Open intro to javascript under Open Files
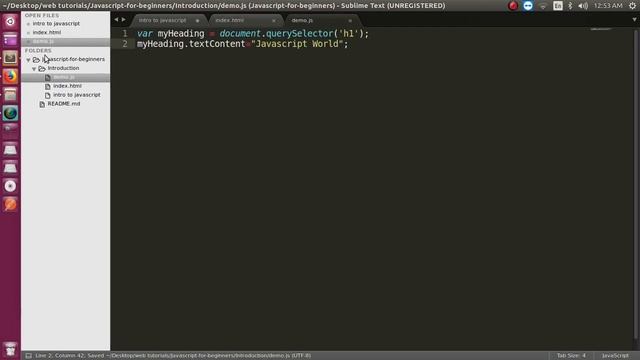This screenshot has width=640, height=360. 56,24
